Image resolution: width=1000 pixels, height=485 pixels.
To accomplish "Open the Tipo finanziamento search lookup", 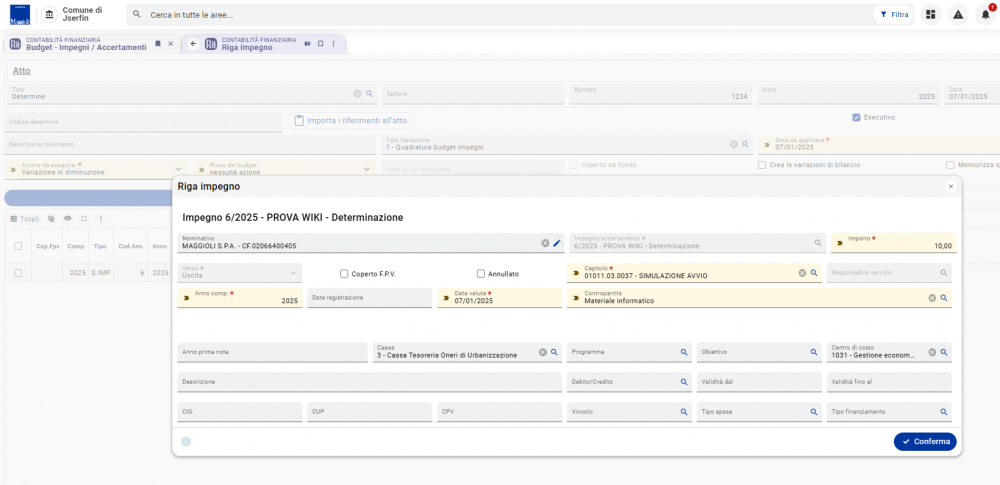I will click(x=944, y=412).
